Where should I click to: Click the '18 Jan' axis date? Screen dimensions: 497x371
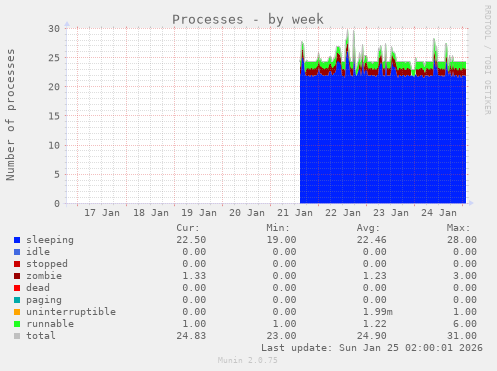tap(151, 213)
